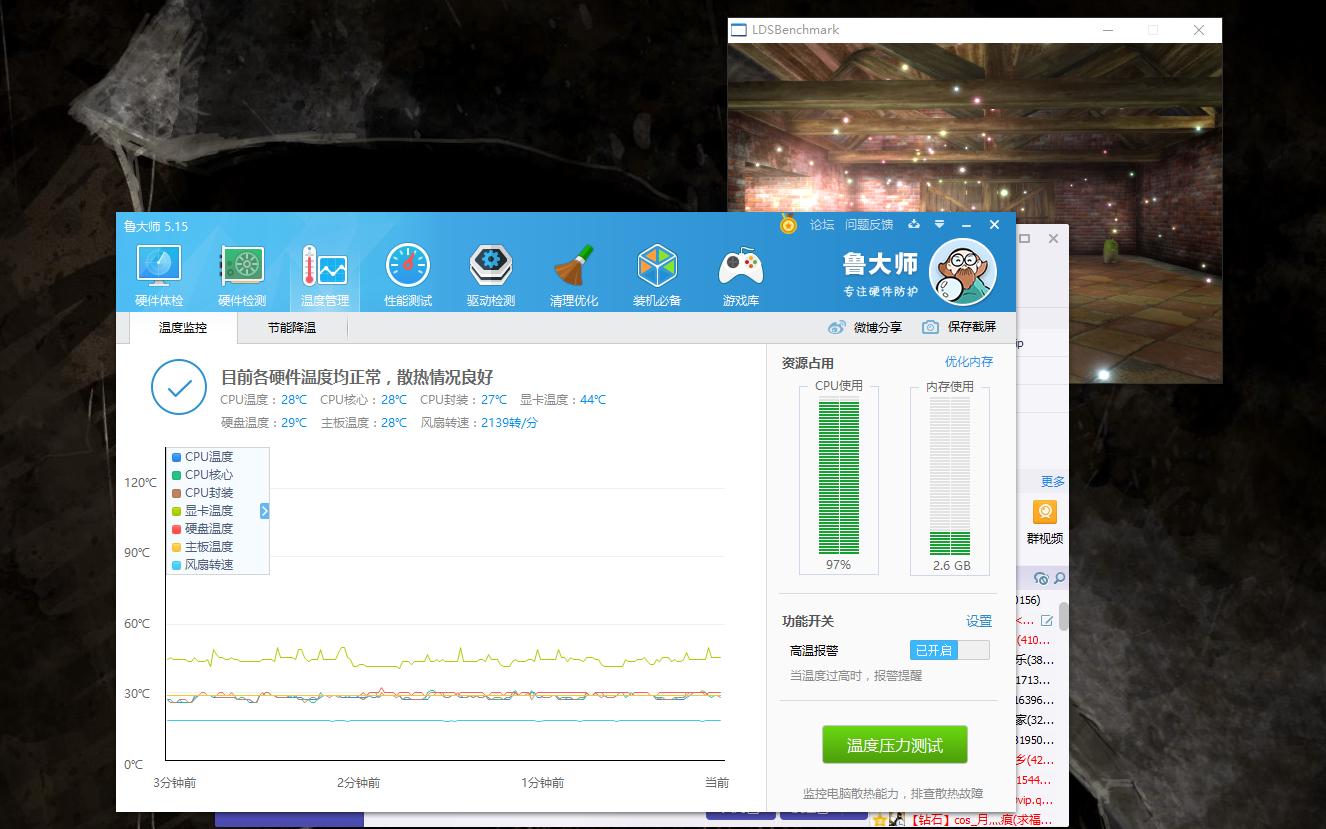Click the green checkmark status circle
This screenshot has width=1326, height=829.
179,388
